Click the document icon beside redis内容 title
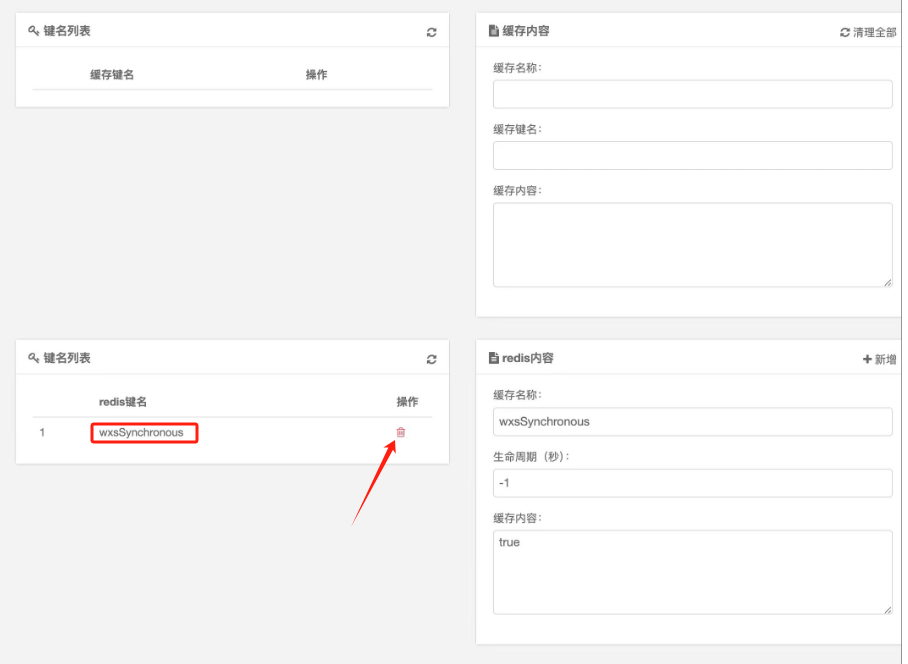The image size is (908, 664). [x=493, y=358]
